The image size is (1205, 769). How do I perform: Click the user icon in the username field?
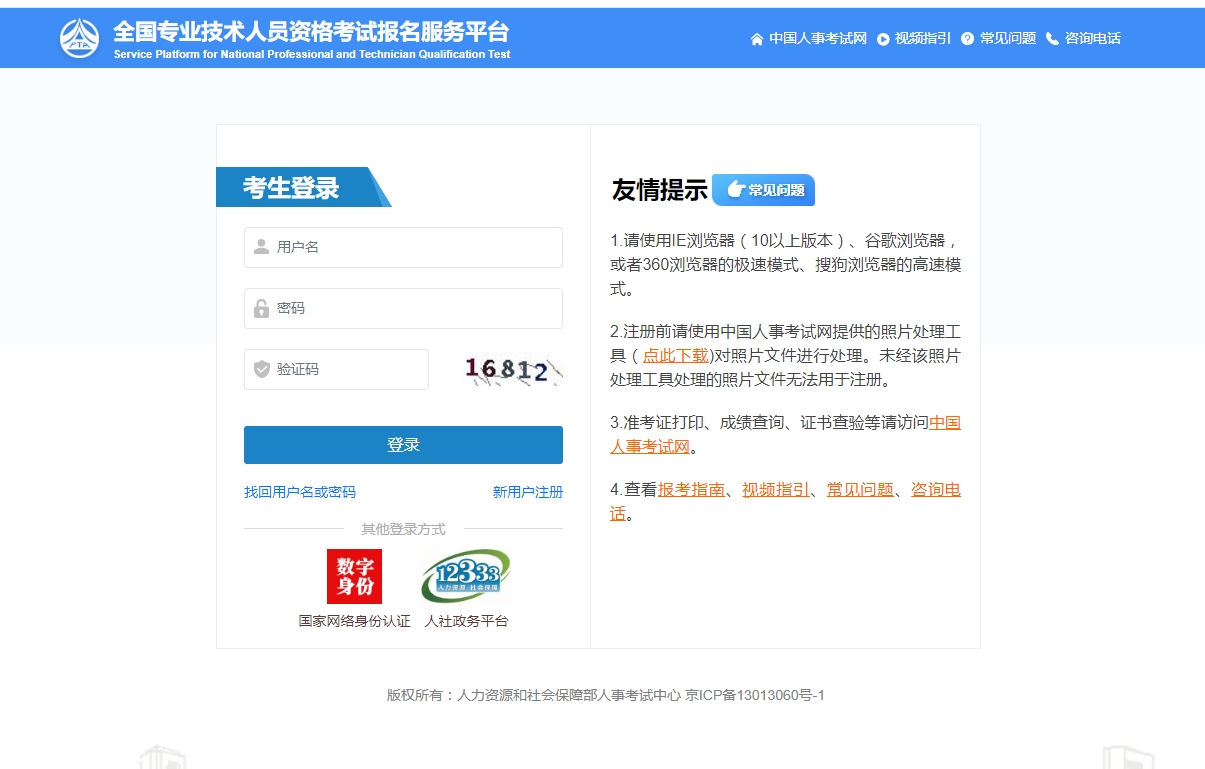pyautogui.click(x=261, y=247)
